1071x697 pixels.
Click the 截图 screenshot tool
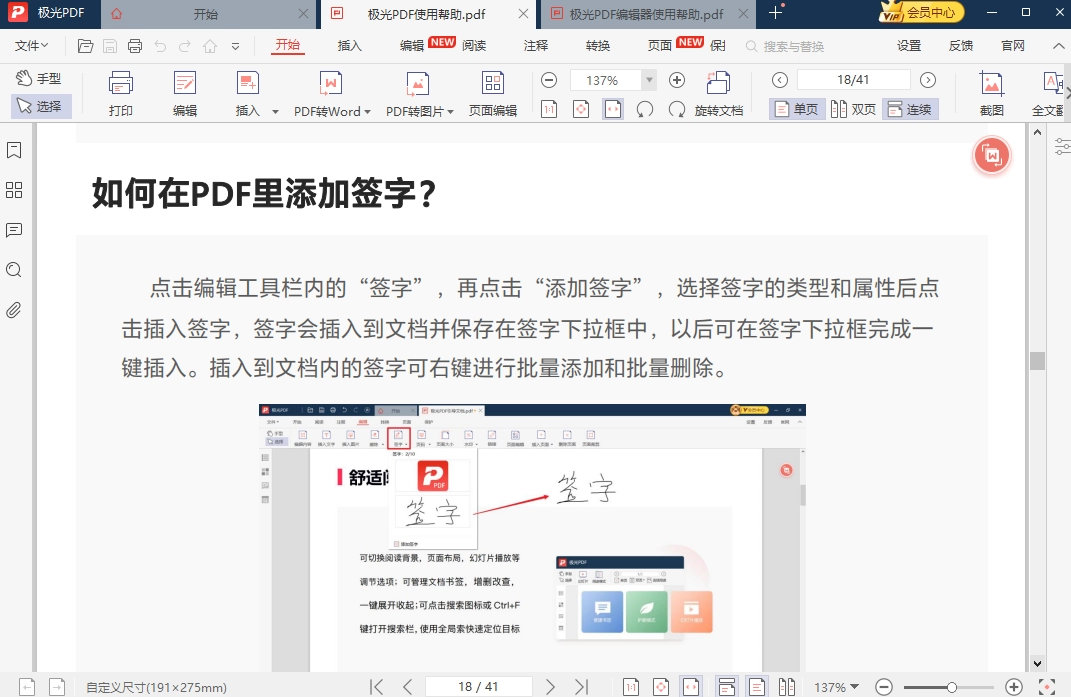pyautogui.click(x=991, y=94)
